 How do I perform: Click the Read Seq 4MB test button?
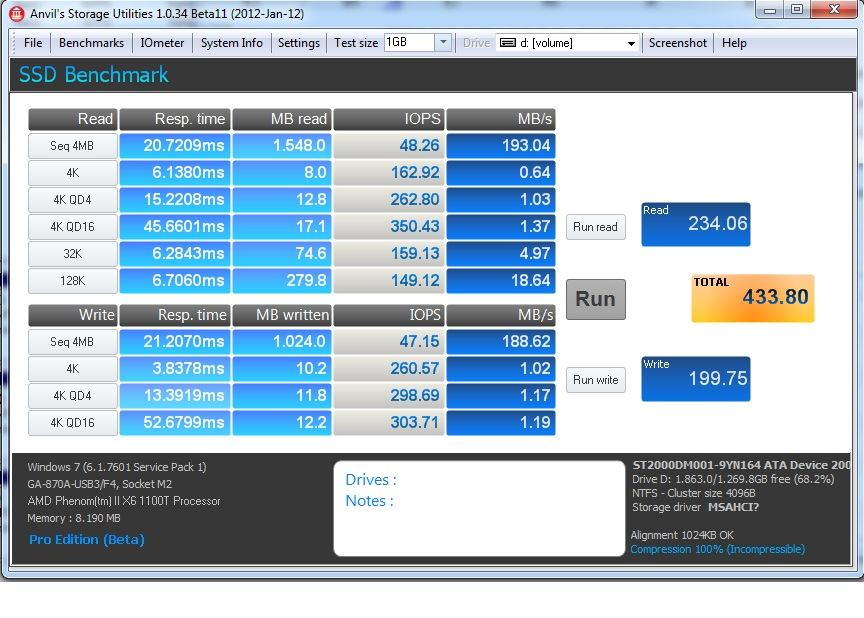click(73, 146)
